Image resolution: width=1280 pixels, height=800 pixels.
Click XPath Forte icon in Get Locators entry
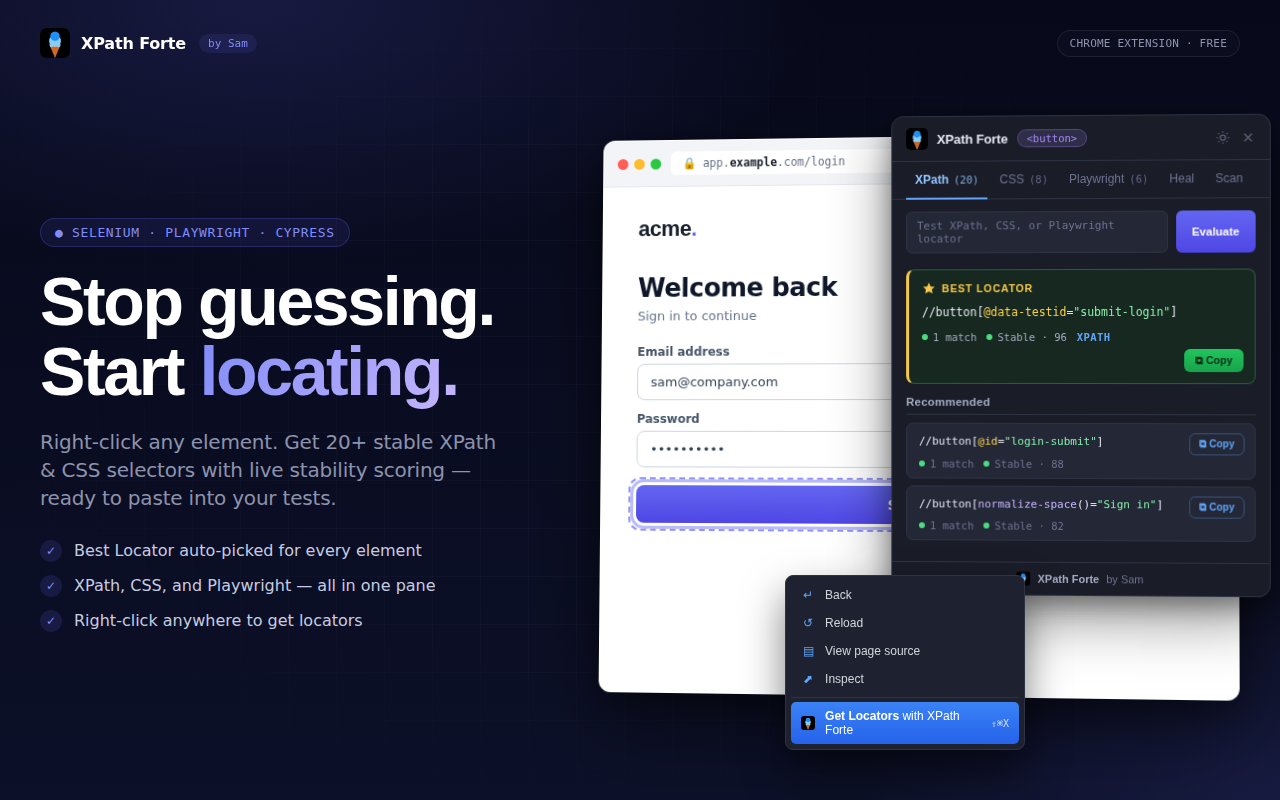tap(808, 723)
